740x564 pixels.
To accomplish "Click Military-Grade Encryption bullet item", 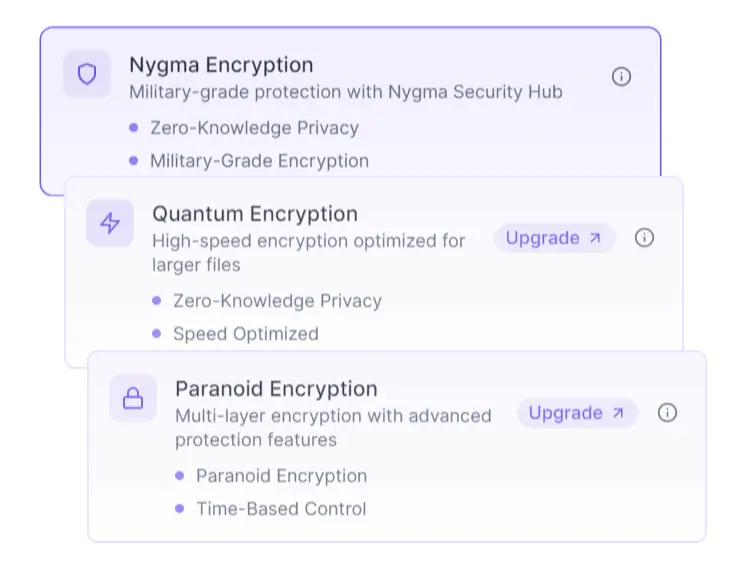I will (x=260, y=161).
